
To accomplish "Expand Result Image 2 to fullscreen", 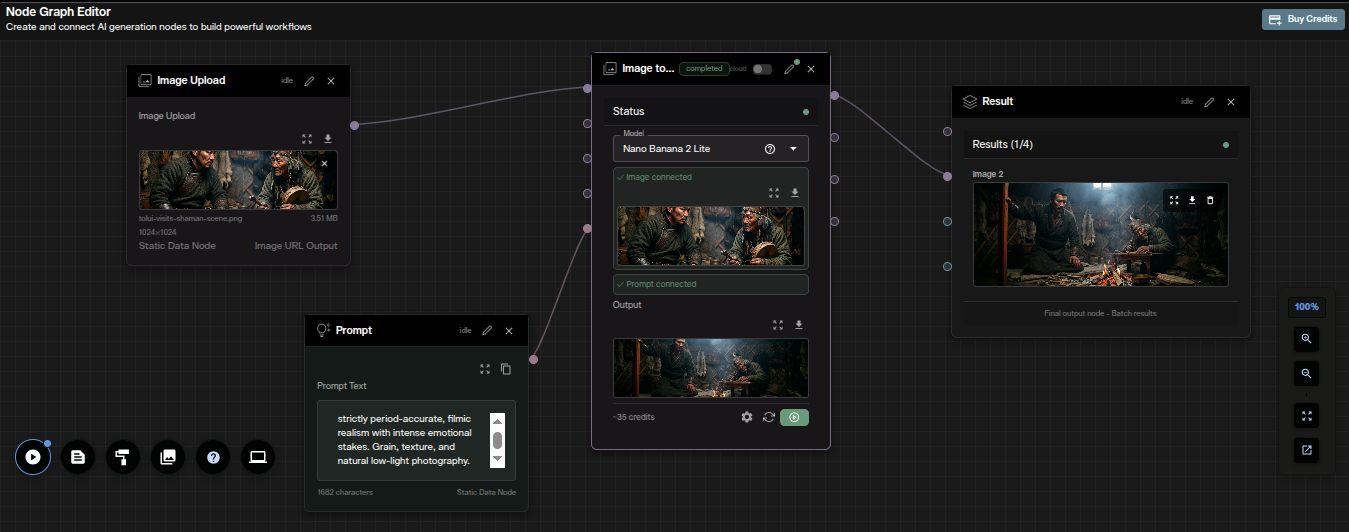I will coord(1174,200).
